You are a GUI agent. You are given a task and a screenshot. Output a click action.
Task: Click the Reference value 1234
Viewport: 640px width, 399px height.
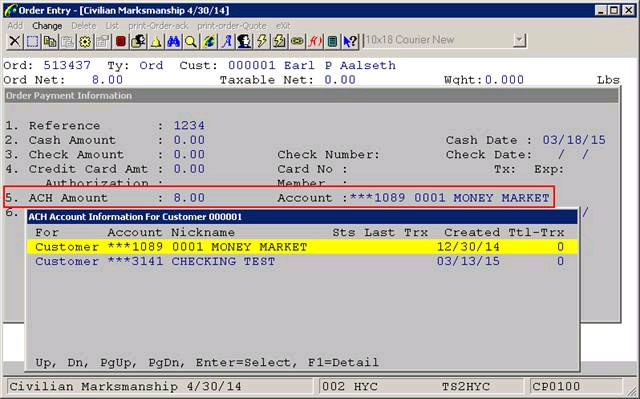189,125
